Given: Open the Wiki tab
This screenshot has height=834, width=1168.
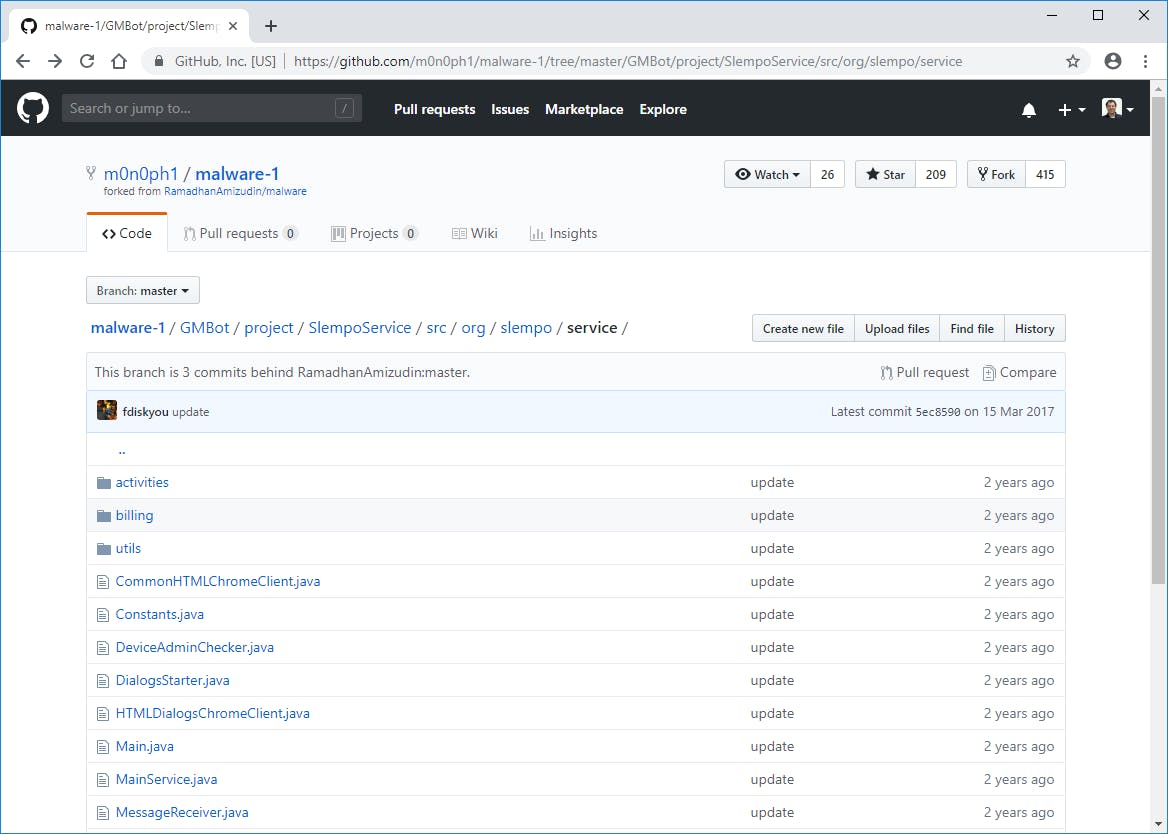Looking at the screenshot, I should pyautogui.click(x=474, y=233).
